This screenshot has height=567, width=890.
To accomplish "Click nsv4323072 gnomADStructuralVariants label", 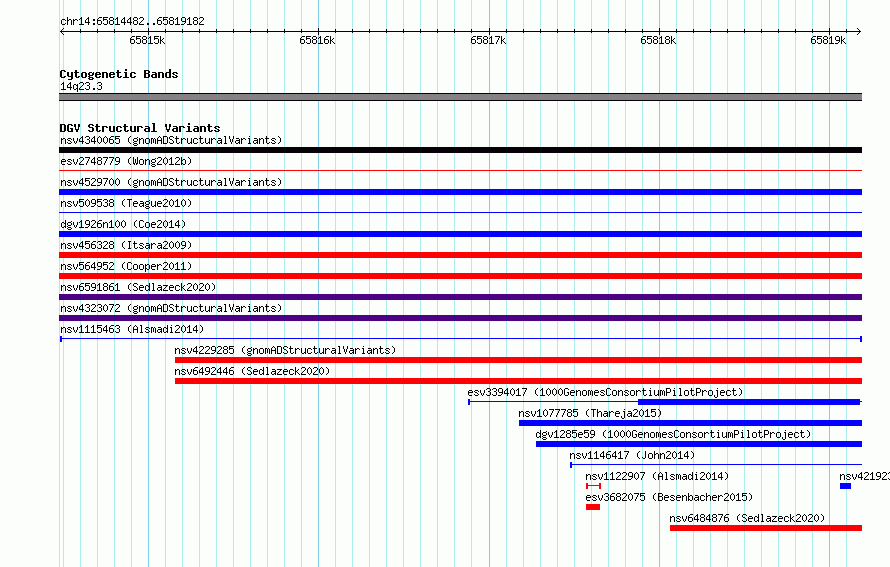I will click(x=171, y=308).
